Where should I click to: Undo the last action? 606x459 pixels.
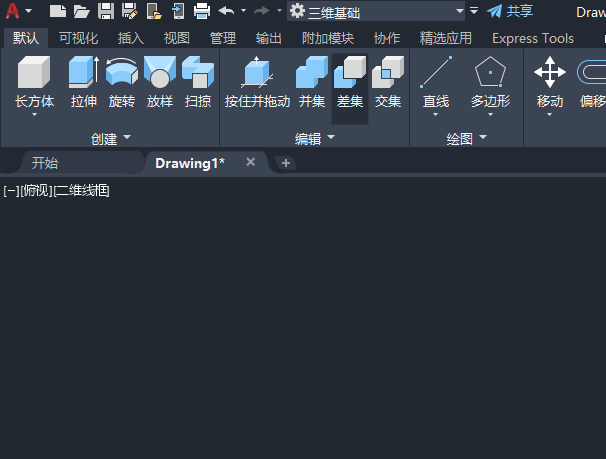(226, 10)
